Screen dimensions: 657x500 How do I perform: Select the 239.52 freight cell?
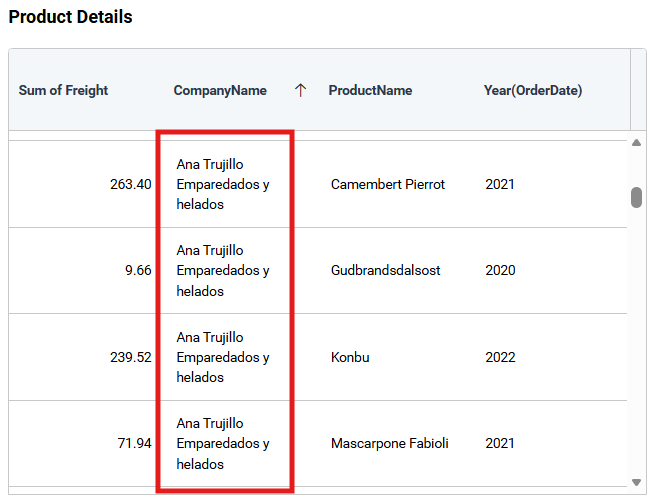pos(131,357)
